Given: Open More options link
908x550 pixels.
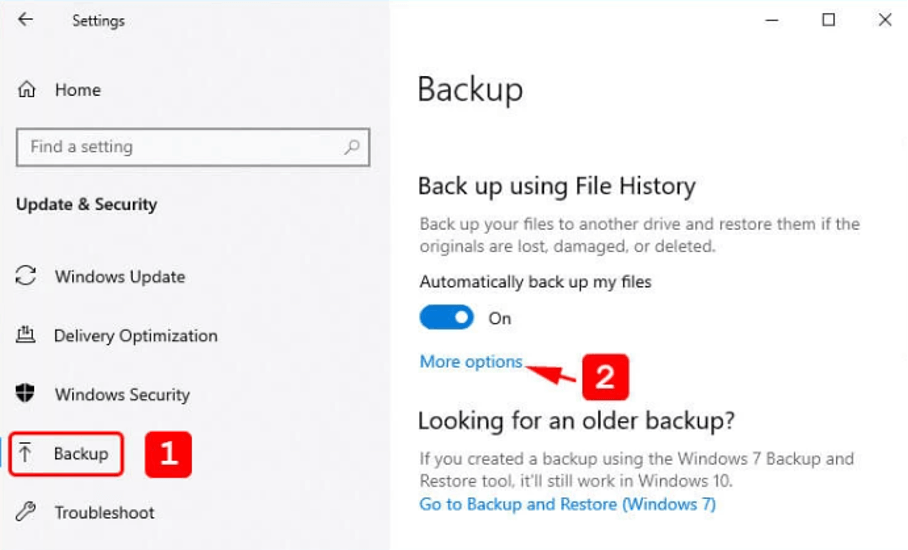Looking at the screenshot, I should pos(471,362).
